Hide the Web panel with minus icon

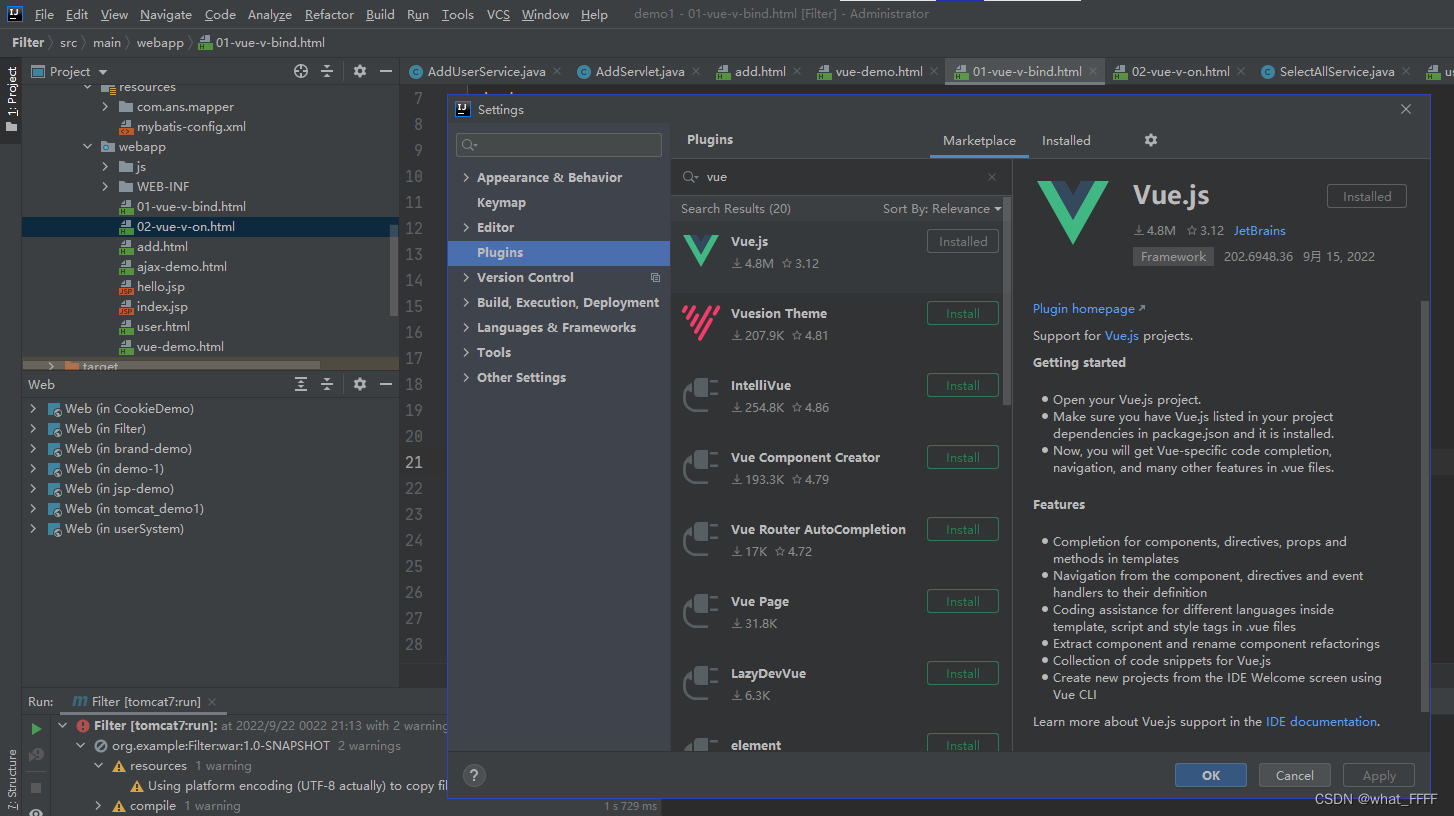click(384, 384)
